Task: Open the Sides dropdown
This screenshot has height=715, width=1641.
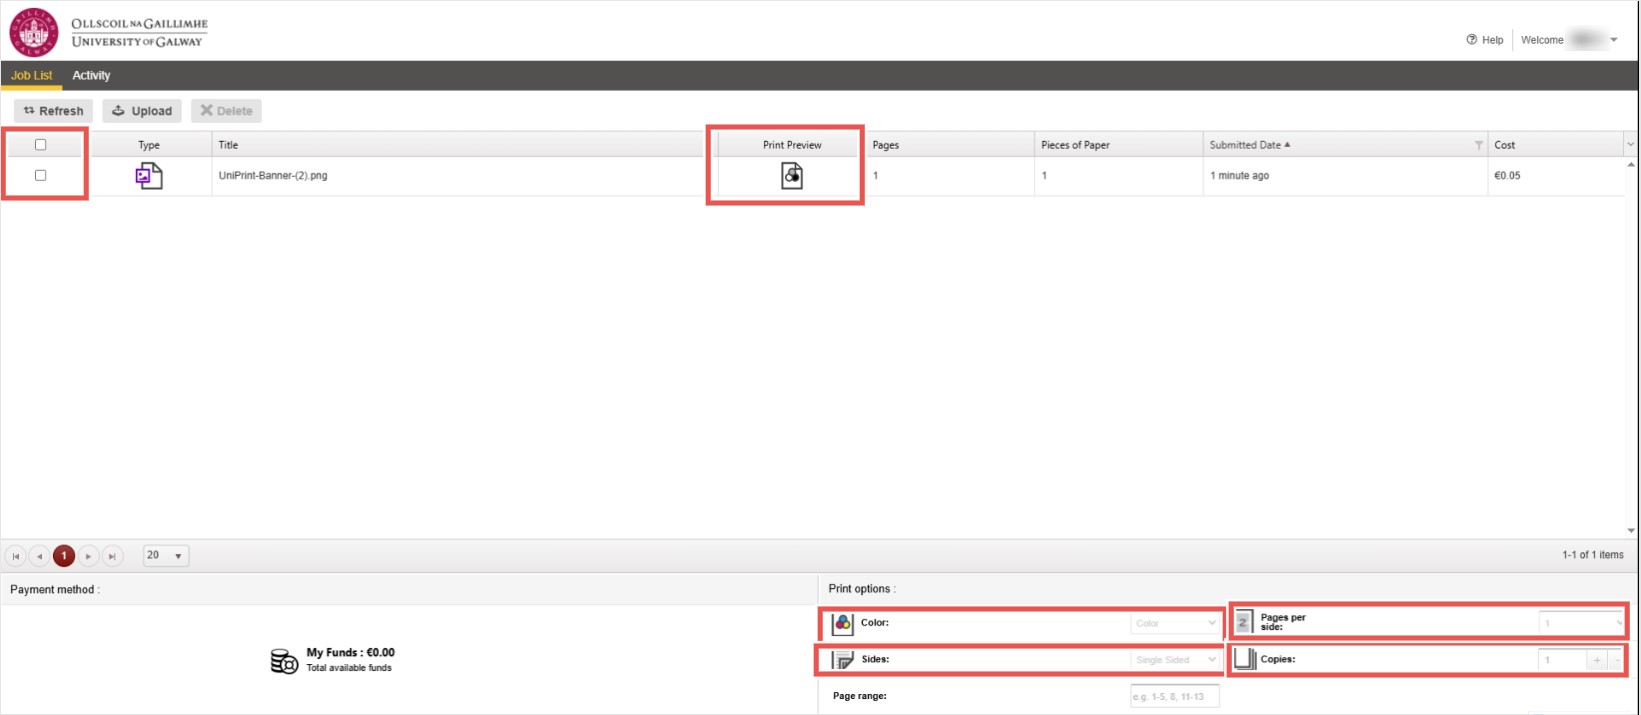Action: point(1176,660)
